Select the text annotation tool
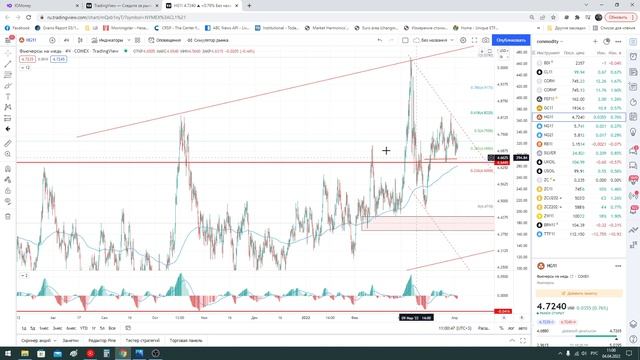The height and width of the screenshot is (360, 640). pyautogui.click(x=8, y=97)
